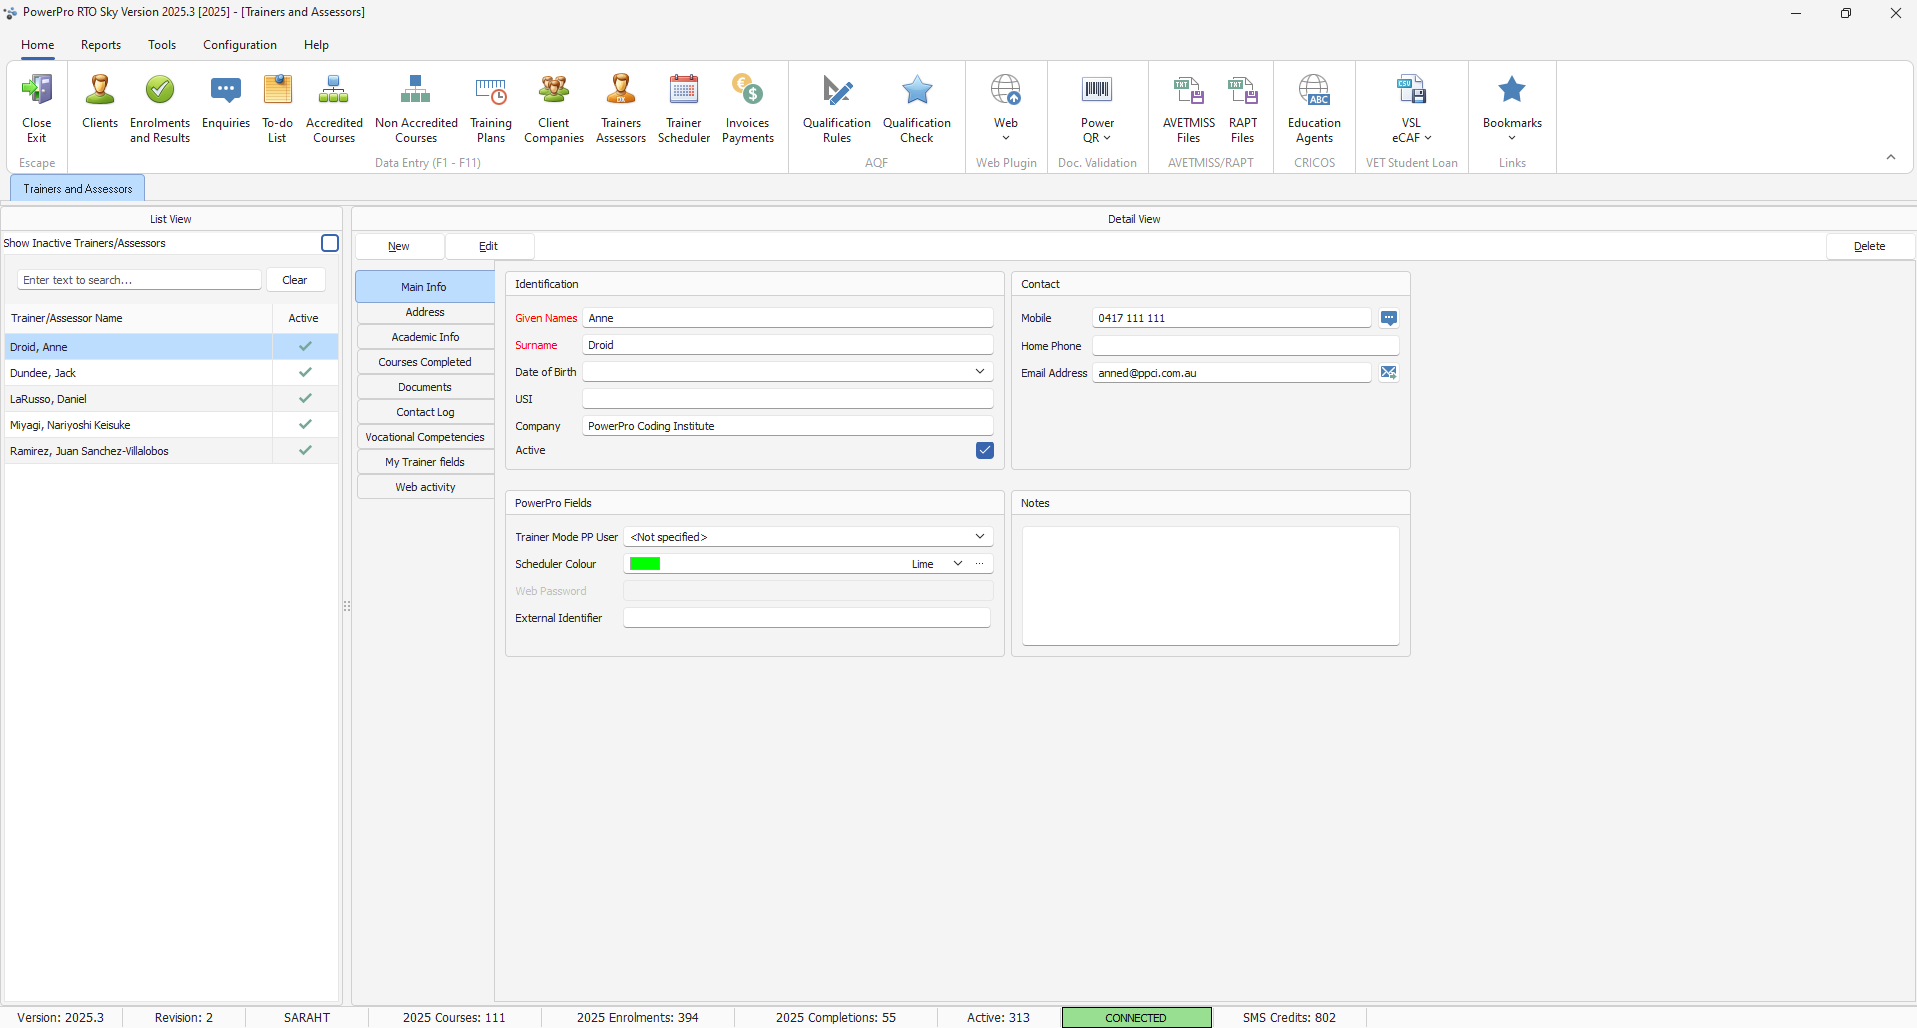Image resolution: width=1917 pixels, height=1028 pixels.
Task: Toggle the Active checkbox in Identification
Action: pos(985,450)
